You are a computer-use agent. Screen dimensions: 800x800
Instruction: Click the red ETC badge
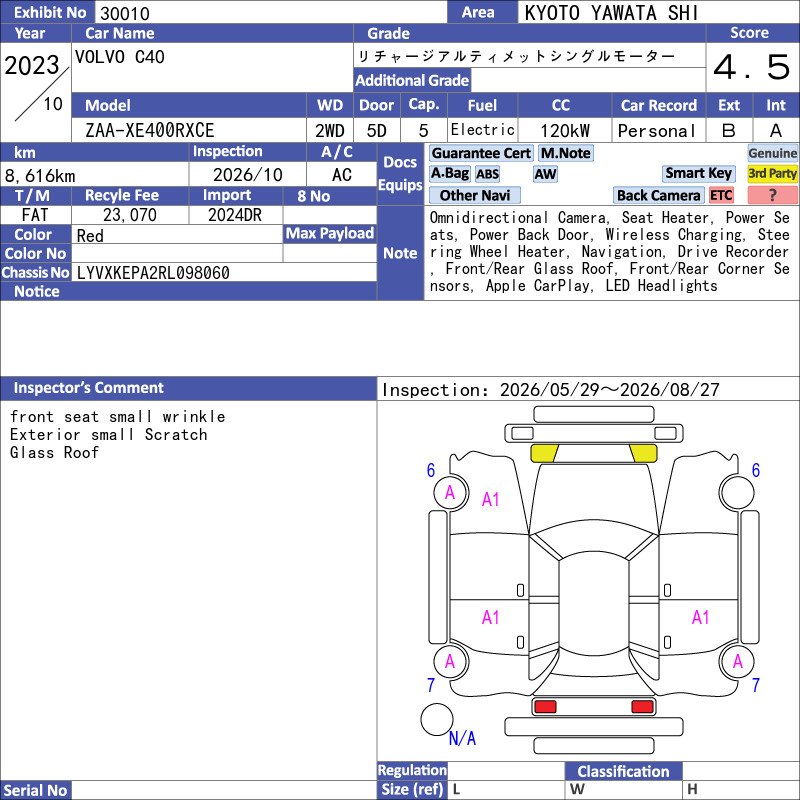point(721,195)
